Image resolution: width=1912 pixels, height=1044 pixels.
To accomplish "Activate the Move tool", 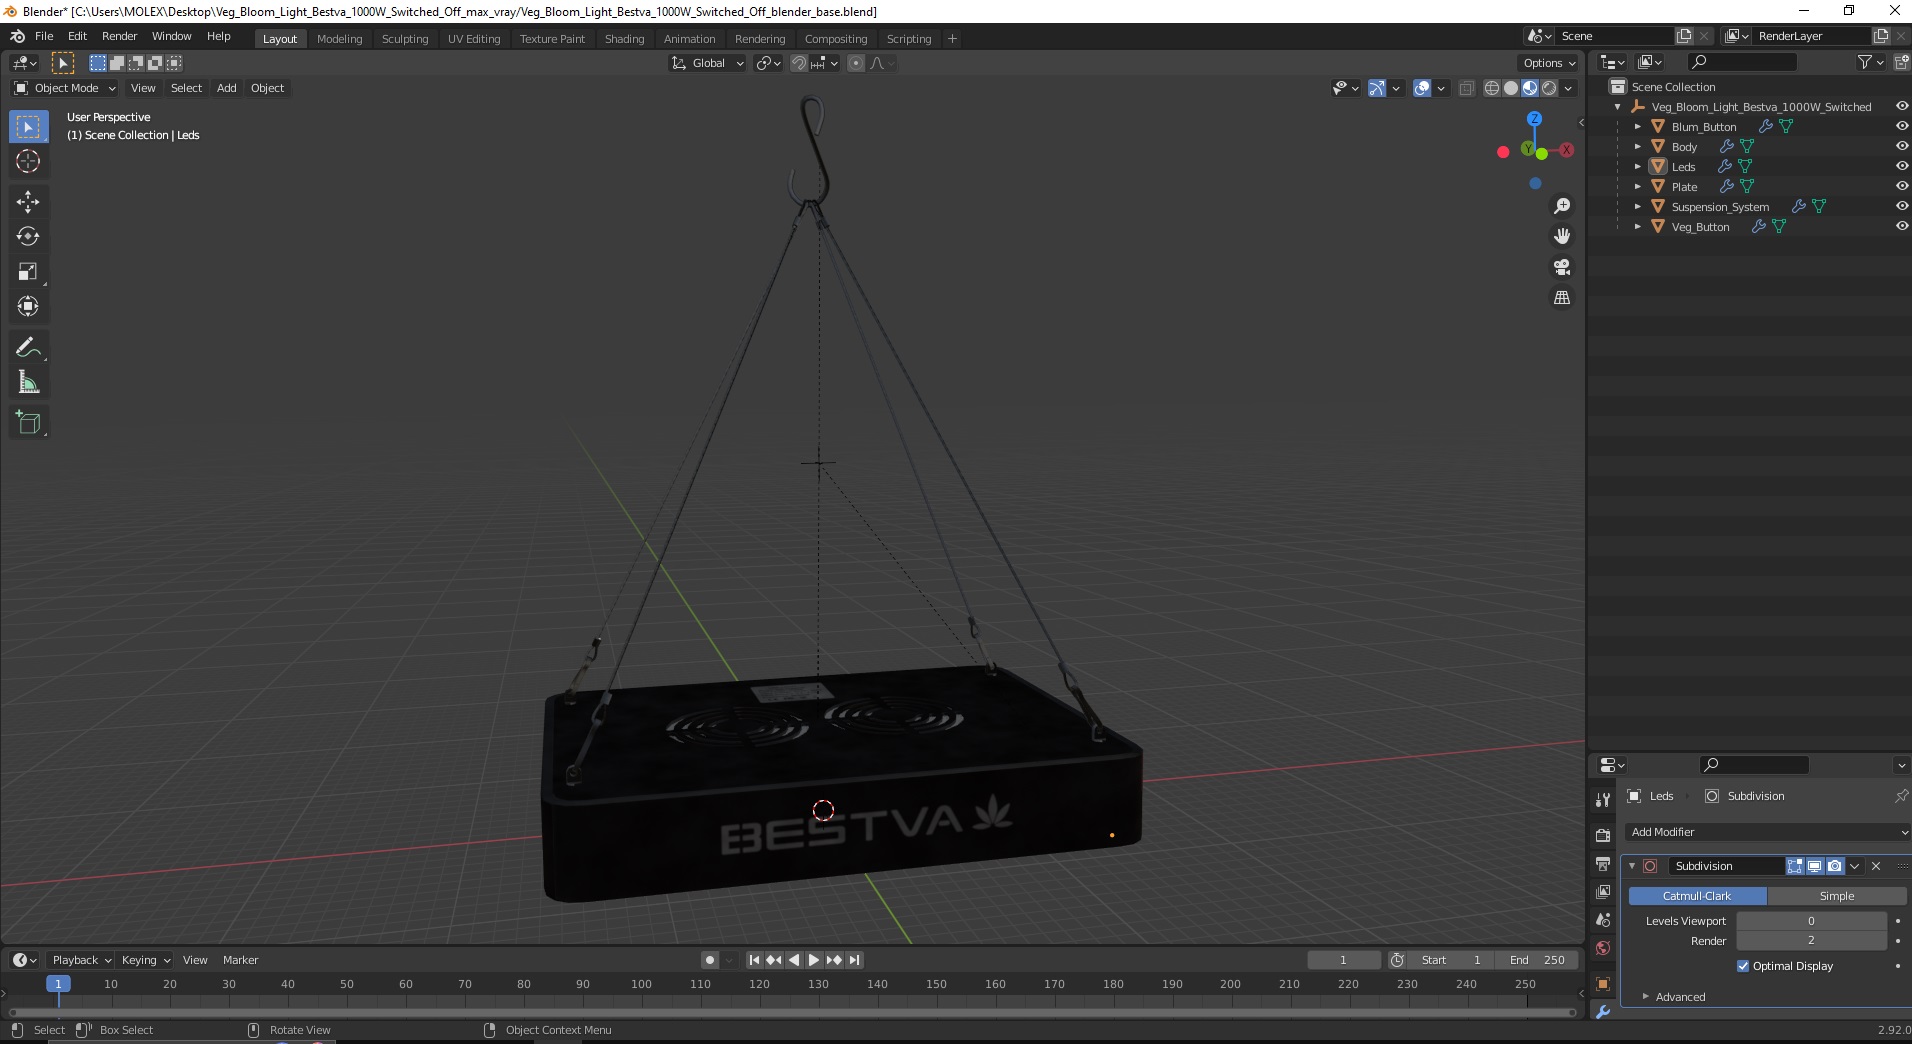I will 28,202.
